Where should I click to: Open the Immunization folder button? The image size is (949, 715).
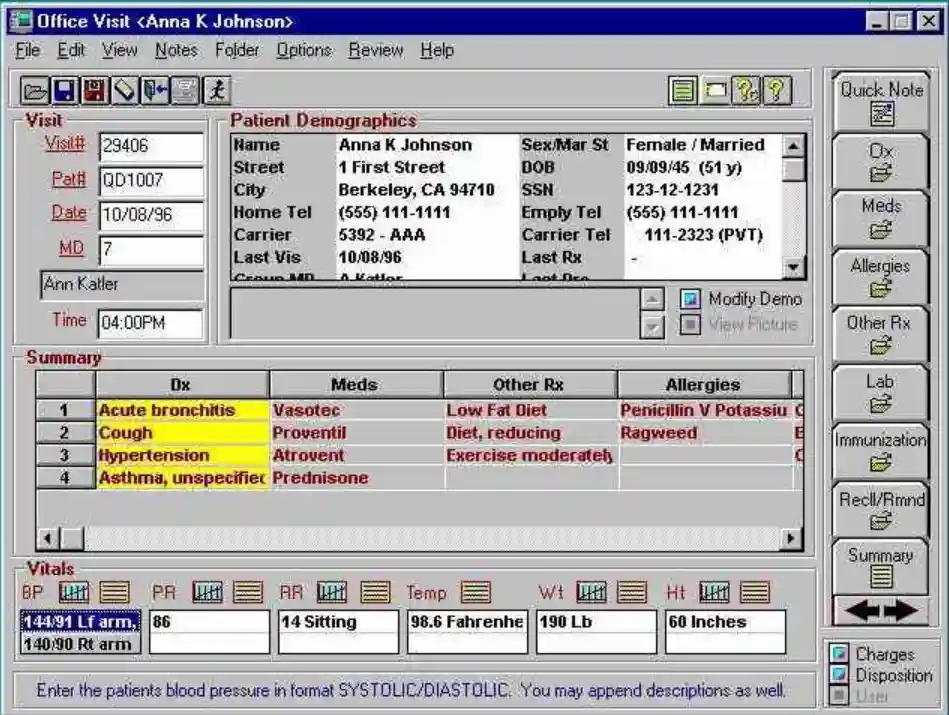[x=881, y=448]
